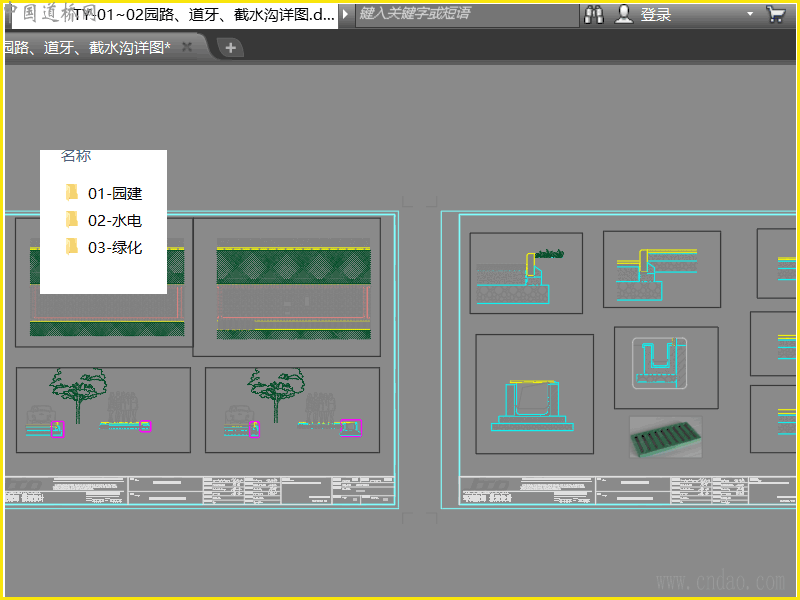Close the 园路、道牙、截水沟详图 drawing tab
800x600 pixels.
tap(187, 47)
